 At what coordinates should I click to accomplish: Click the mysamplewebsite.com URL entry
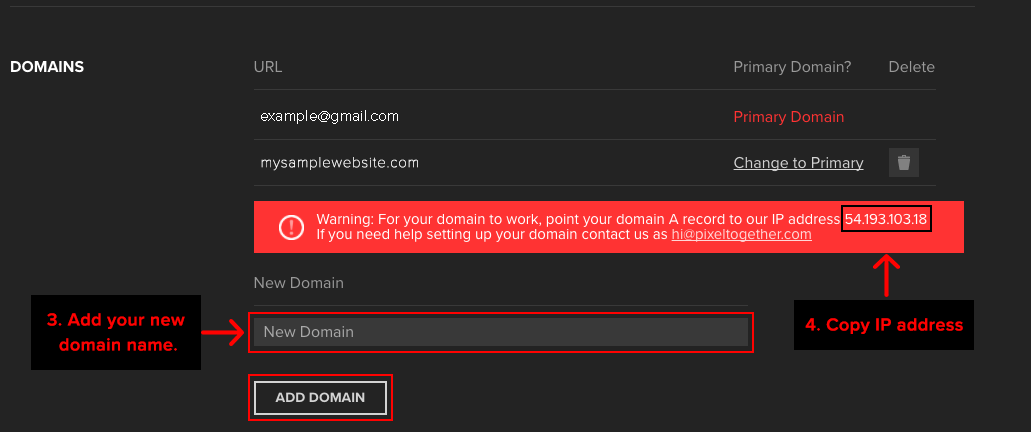[339, 162]
